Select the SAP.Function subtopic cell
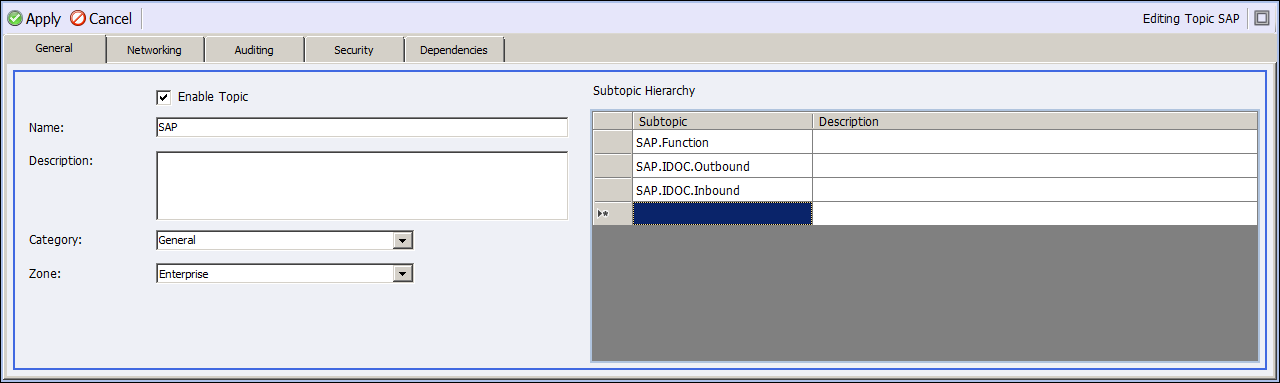 point(722,142)
